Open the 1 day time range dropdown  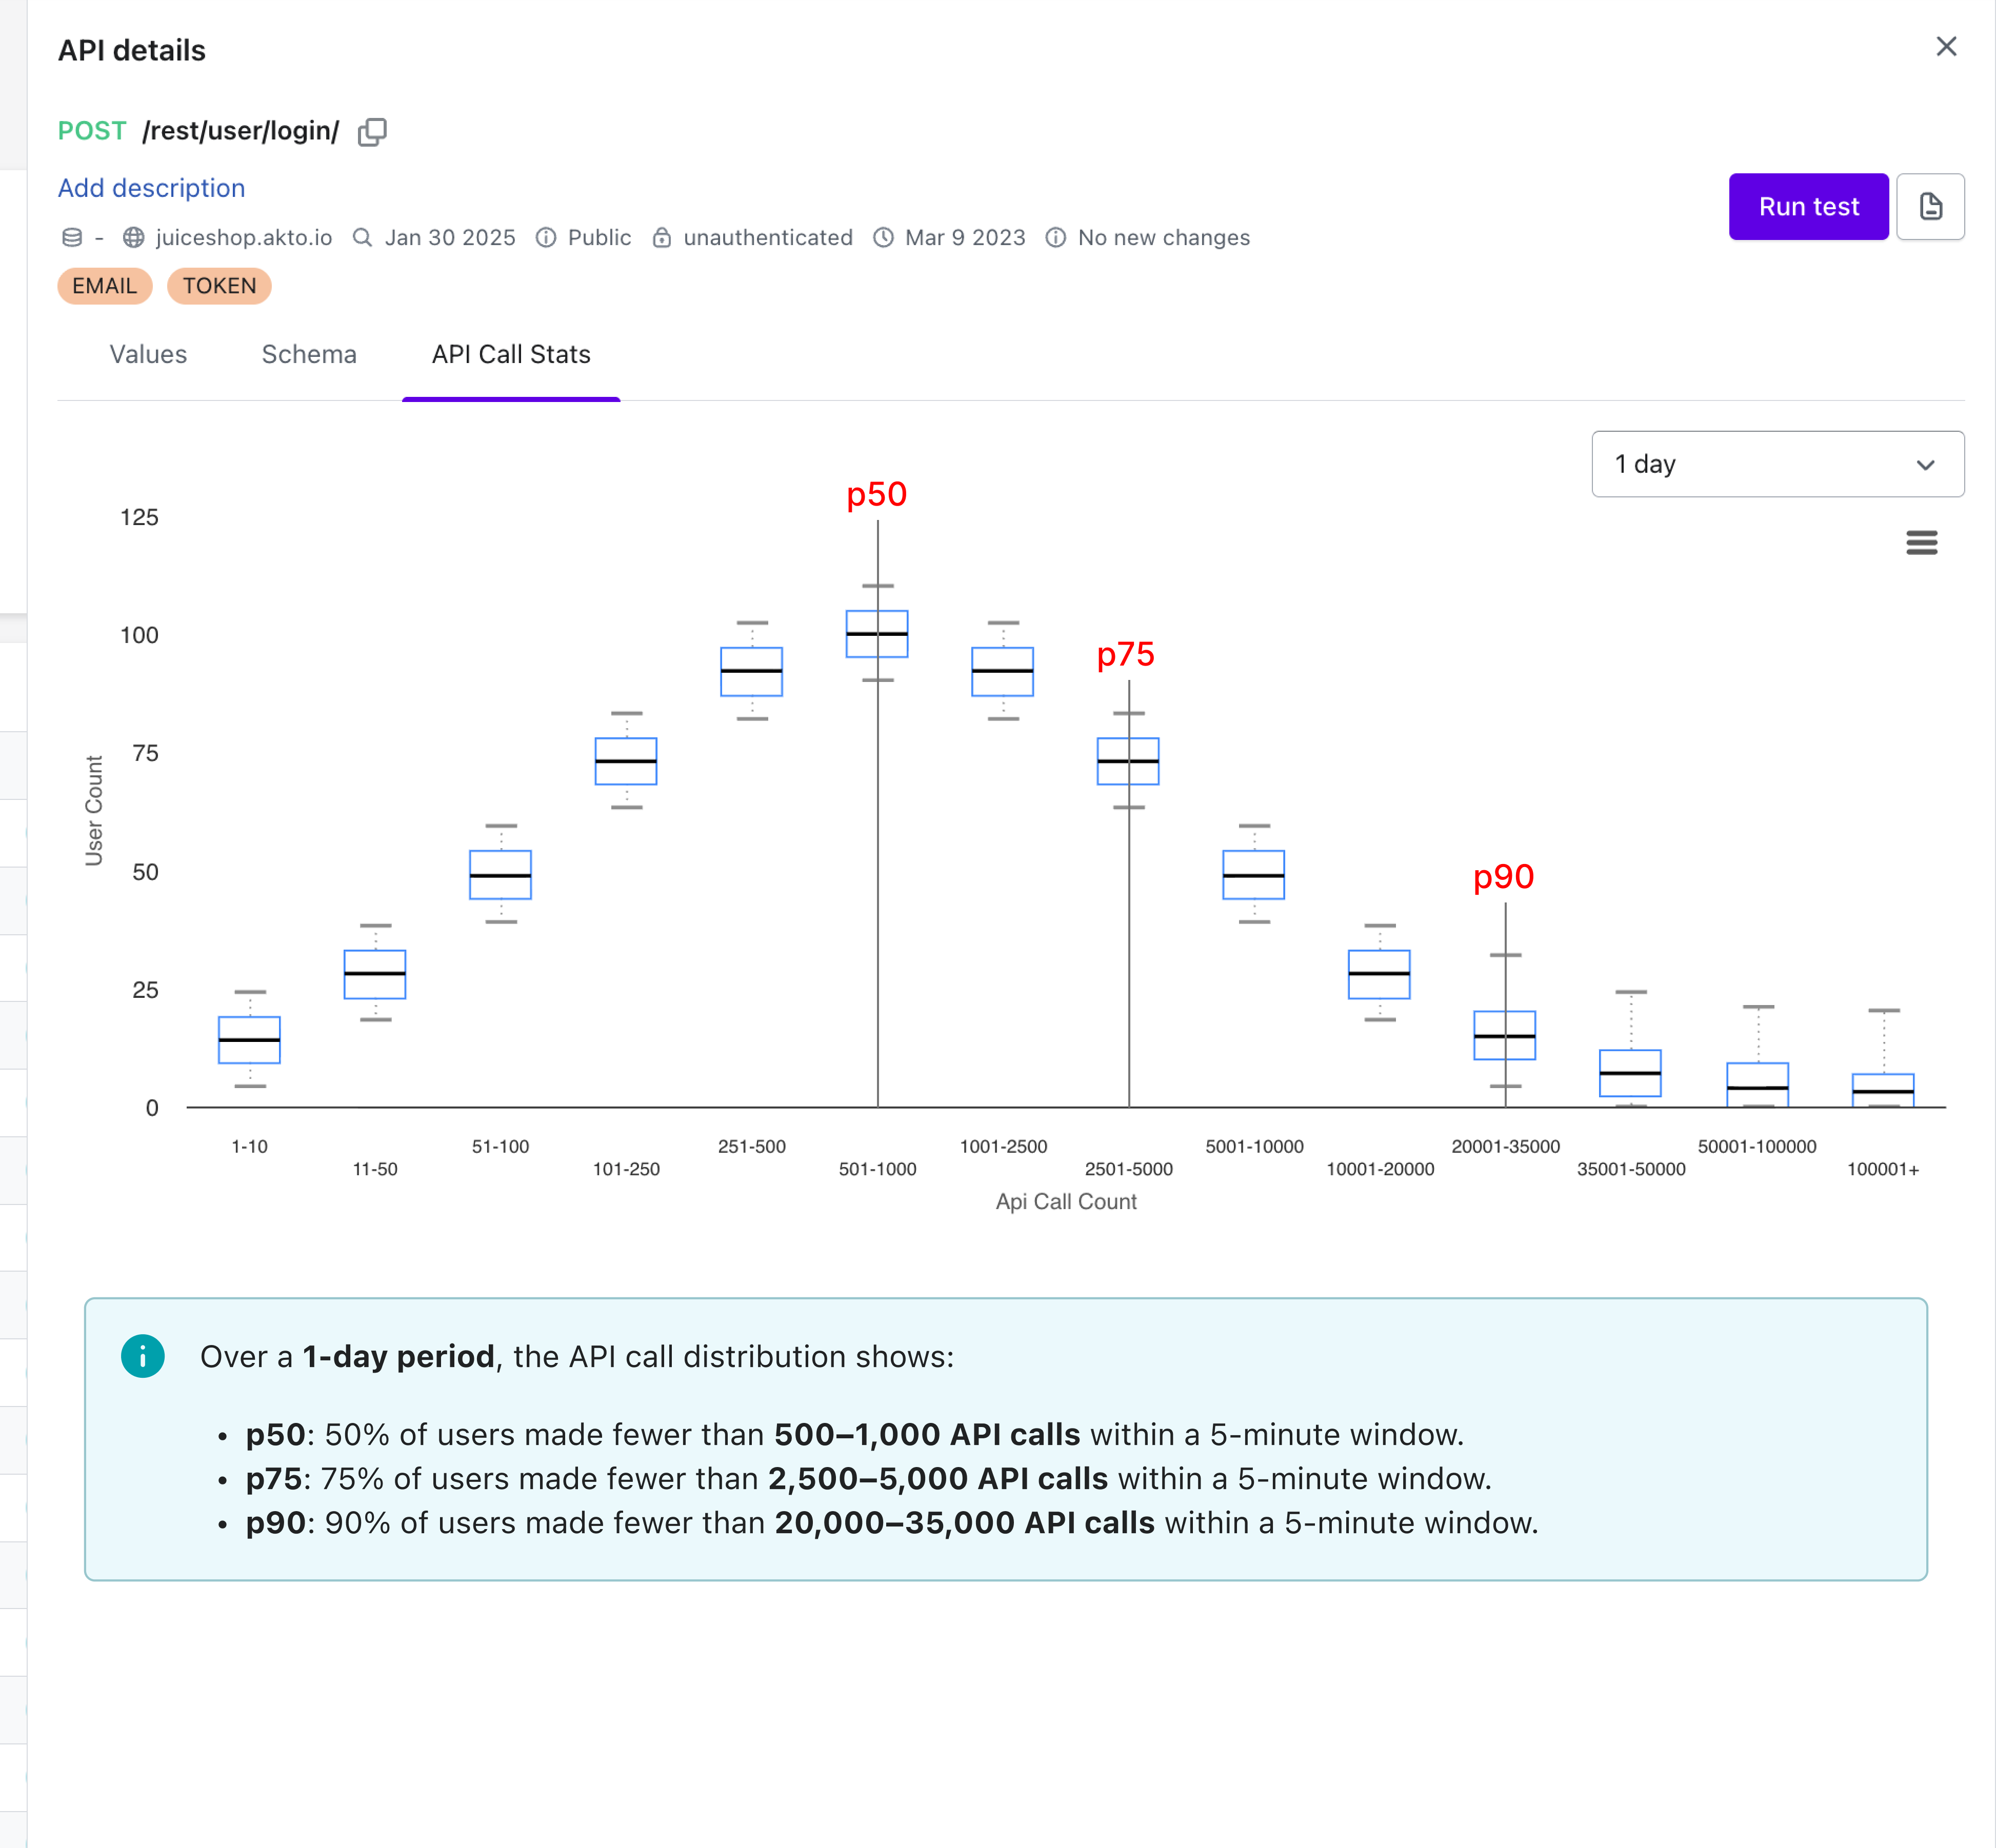[1777, 464]
